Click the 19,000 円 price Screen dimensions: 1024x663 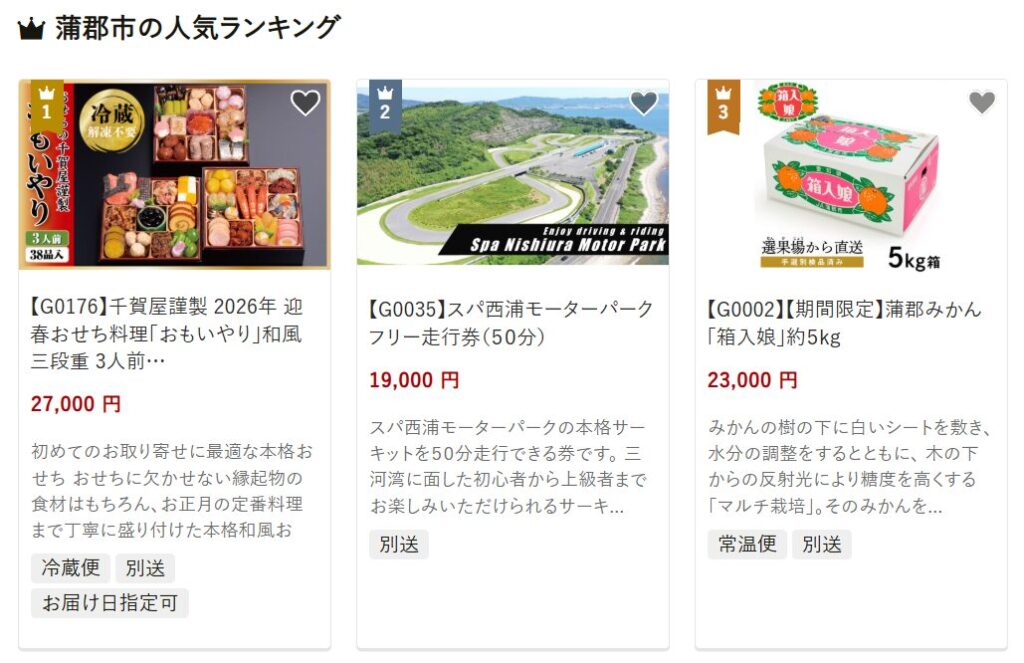coord(414,380)
